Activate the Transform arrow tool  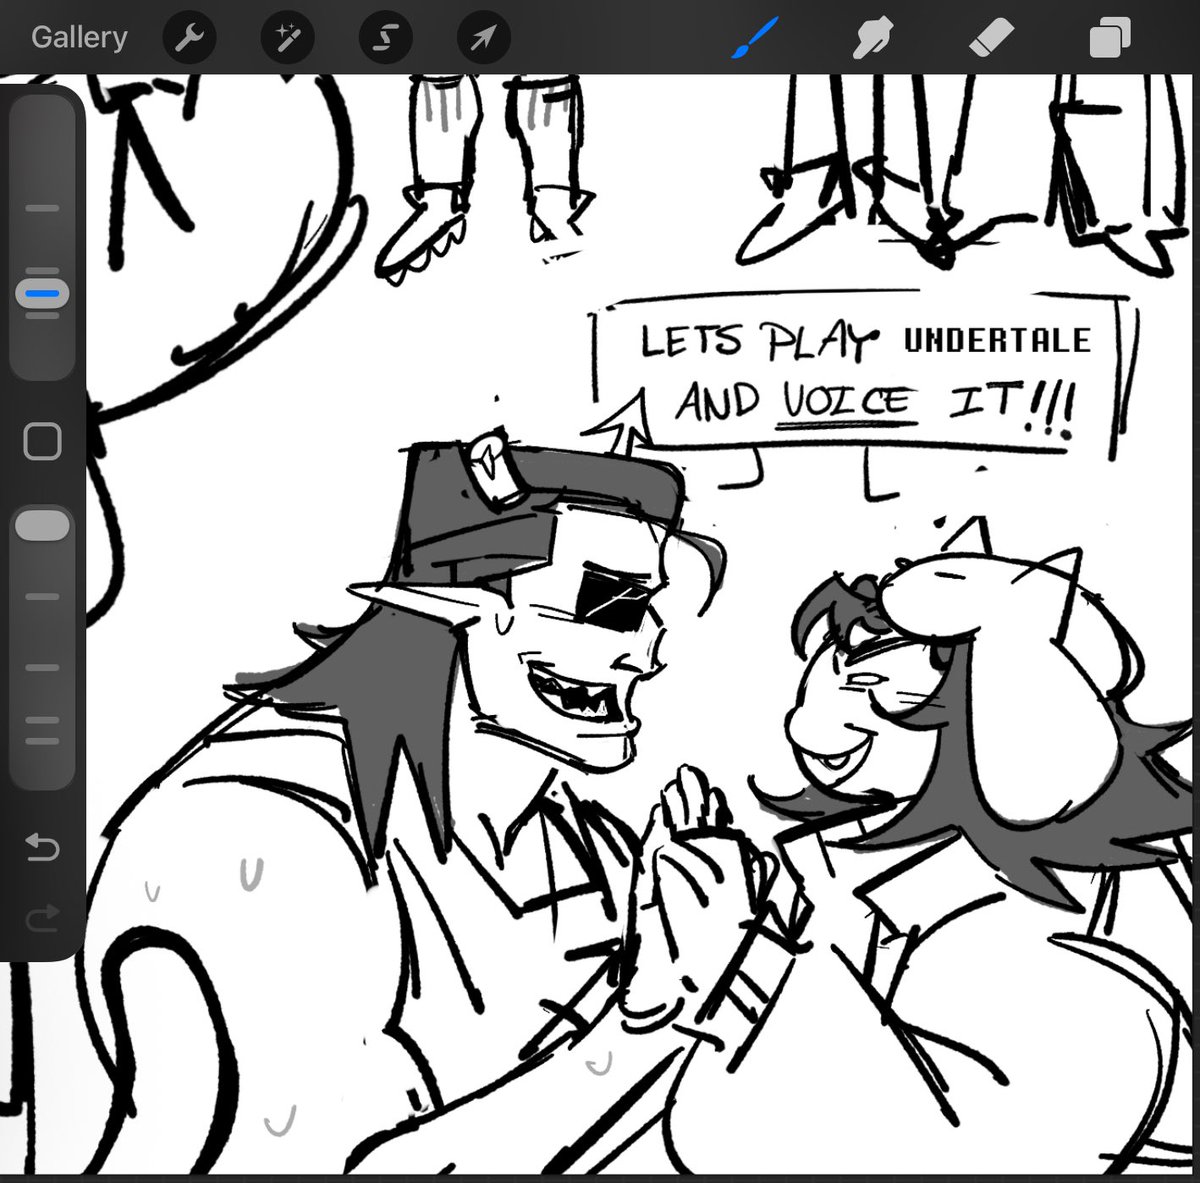pos(484,39)
